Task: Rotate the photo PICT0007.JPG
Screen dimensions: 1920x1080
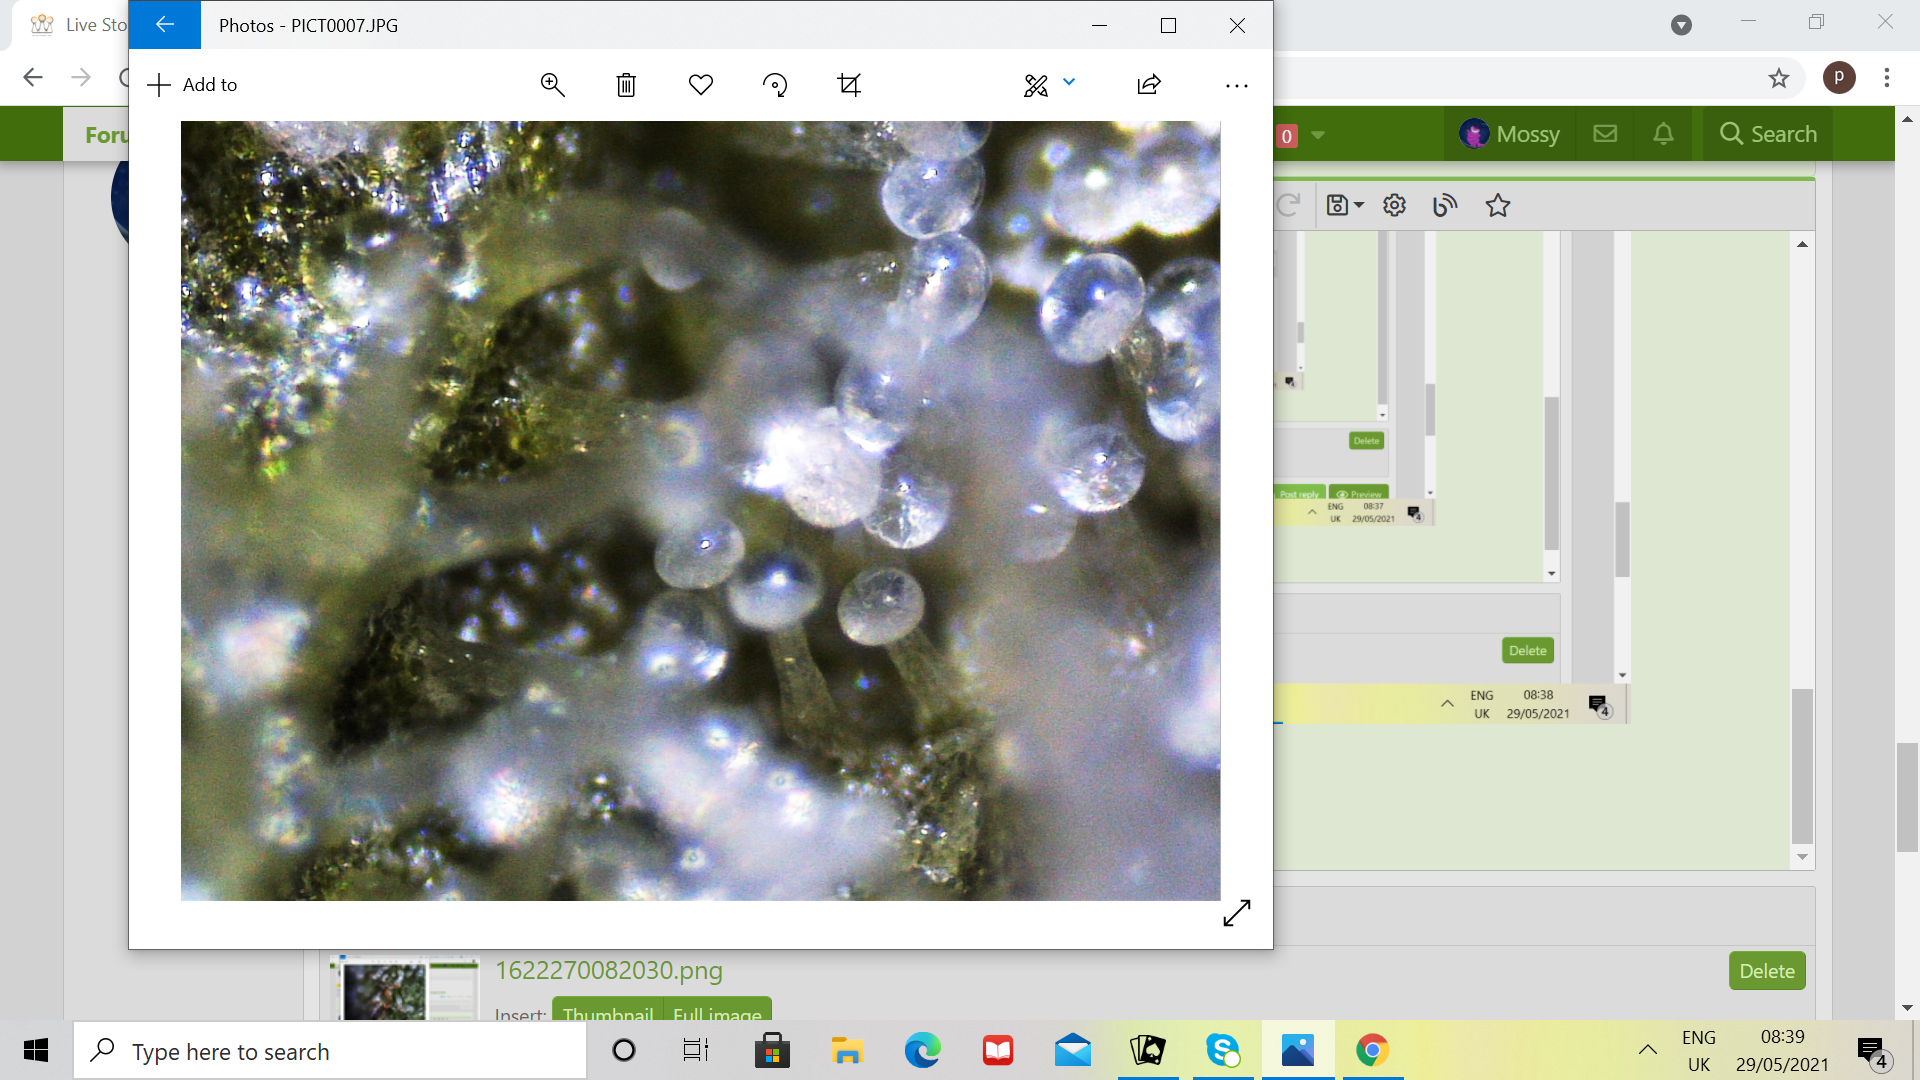Action: coord(775,85)
